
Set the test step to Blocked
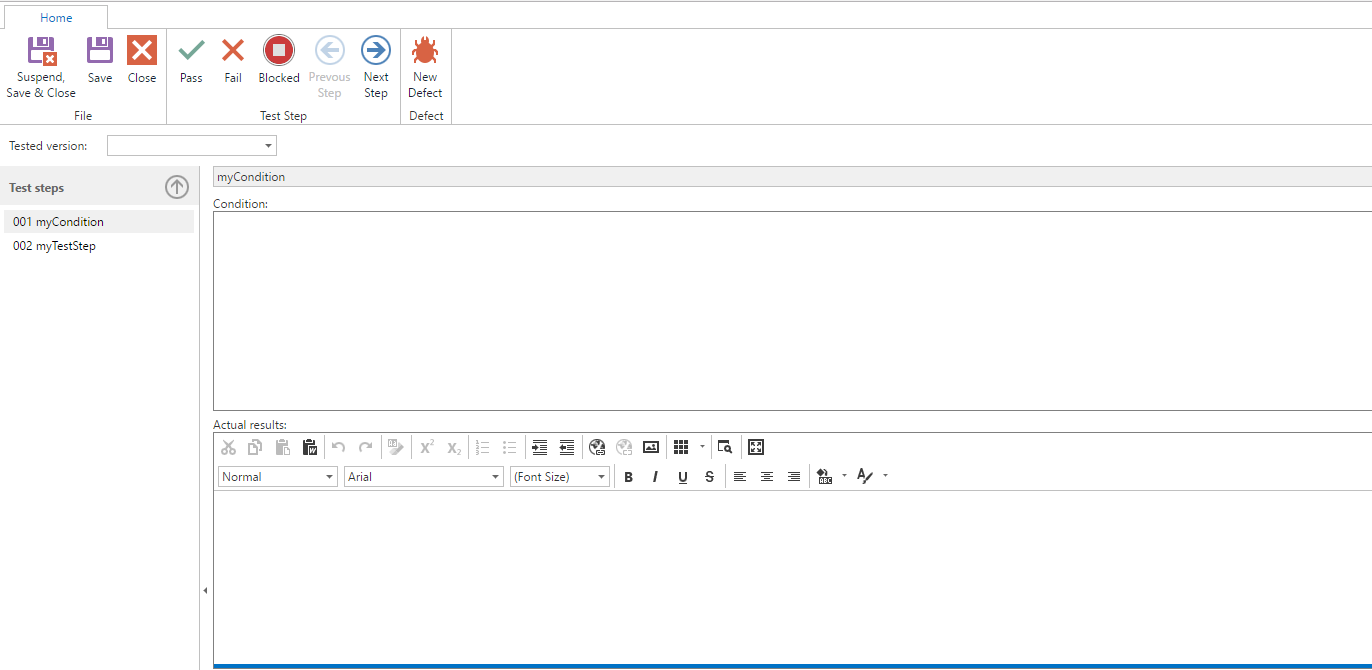279,60
